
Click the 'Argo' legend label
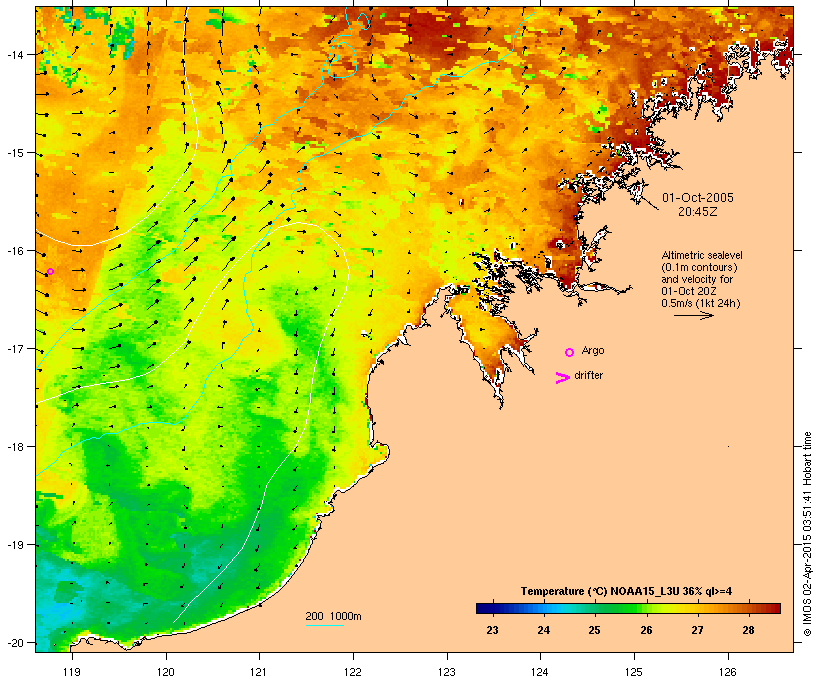(x=593, y=350)
